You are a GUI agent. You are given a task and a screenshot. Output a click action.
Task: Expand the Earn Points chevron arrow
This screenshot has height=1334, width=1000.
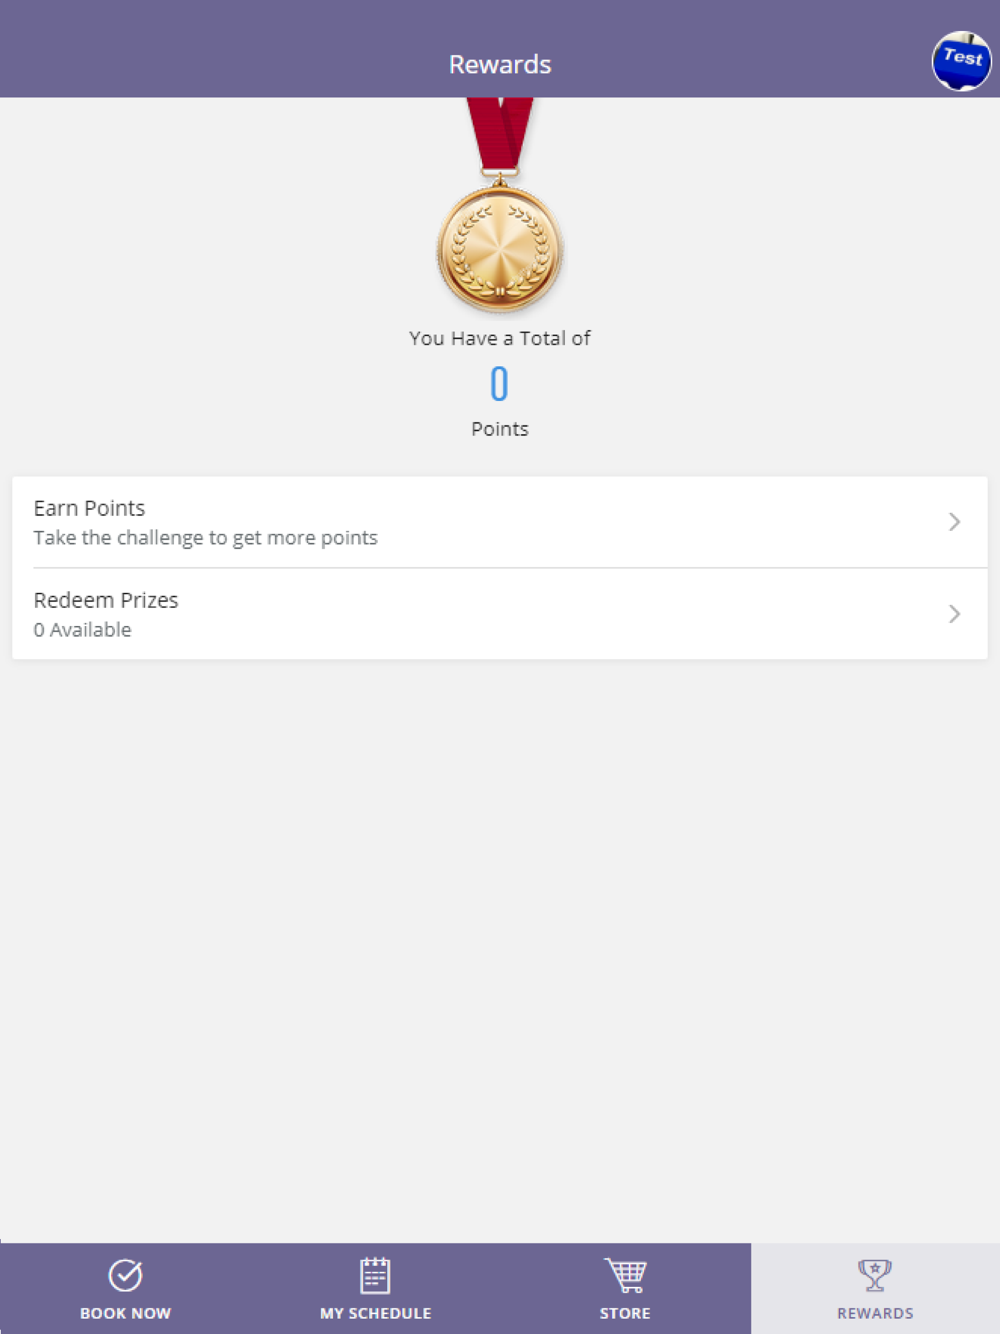point(954,522)
